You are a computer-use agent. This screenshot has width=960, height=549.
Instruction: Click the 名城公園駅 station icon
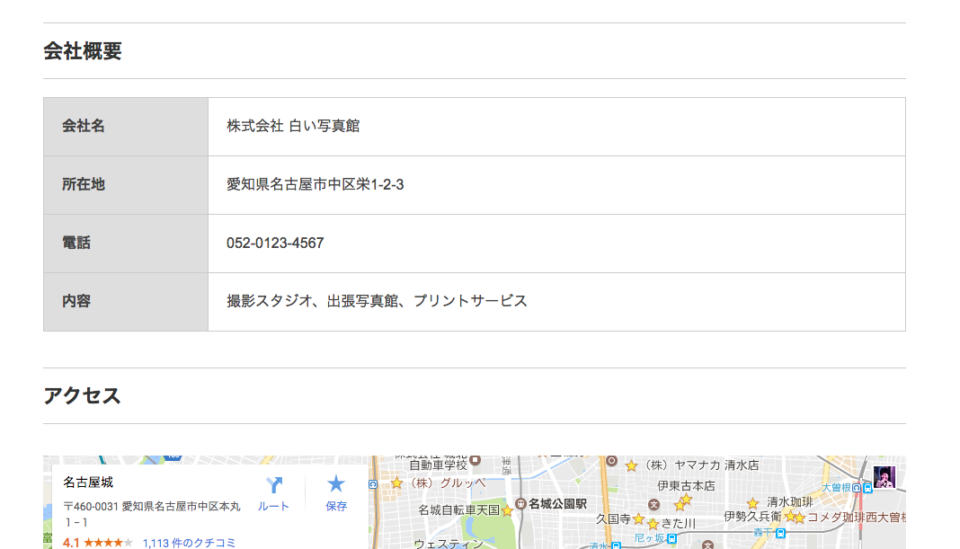pyautogui.click(x=521, y=503)
